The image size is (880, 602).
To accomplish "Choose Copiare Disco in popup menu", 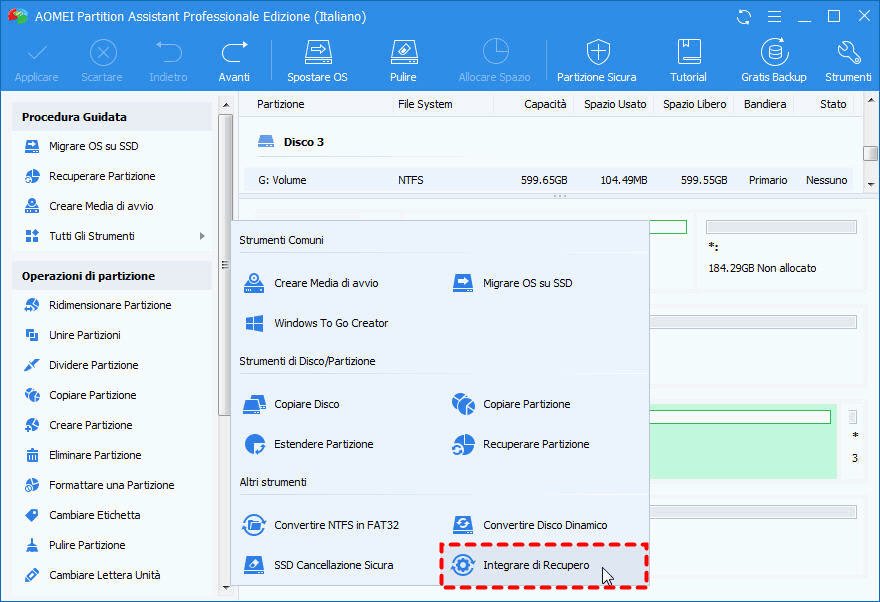I will pyautogui.click(x=292, y=405).
